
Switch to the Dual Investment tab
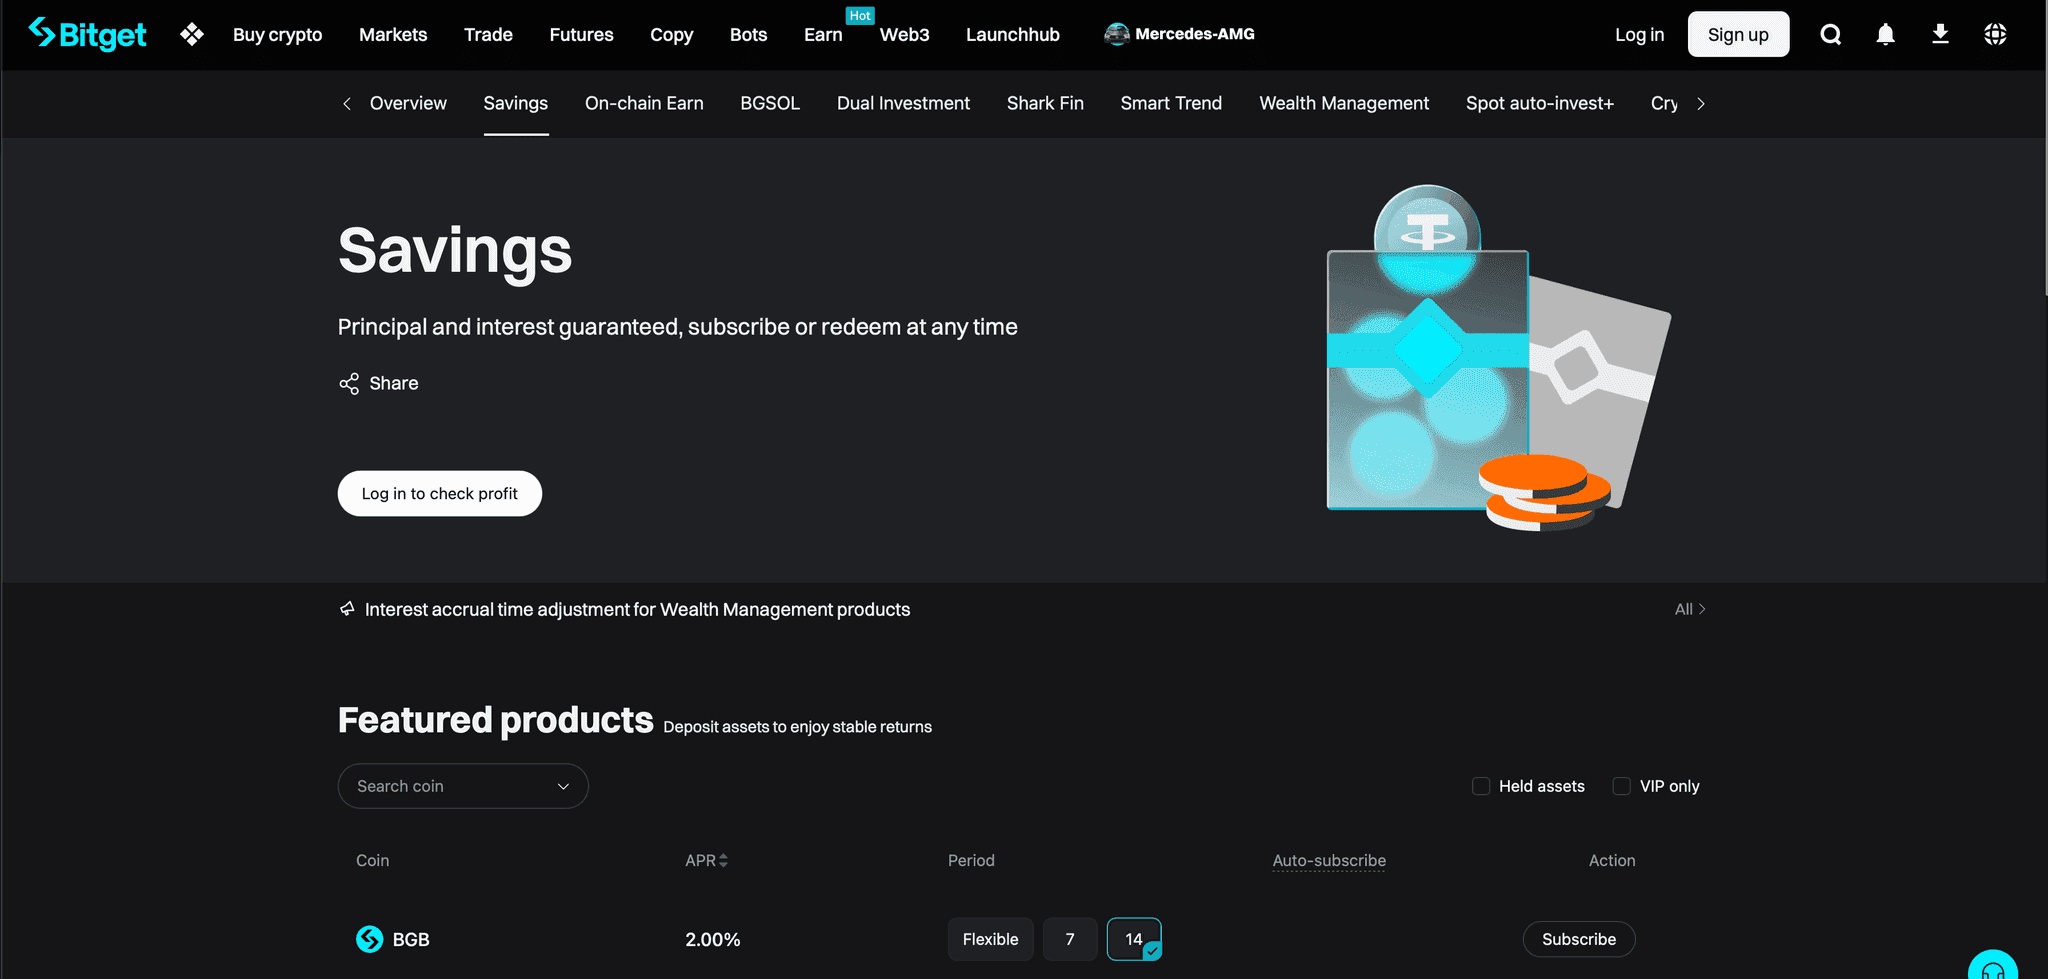click(903, 103)
